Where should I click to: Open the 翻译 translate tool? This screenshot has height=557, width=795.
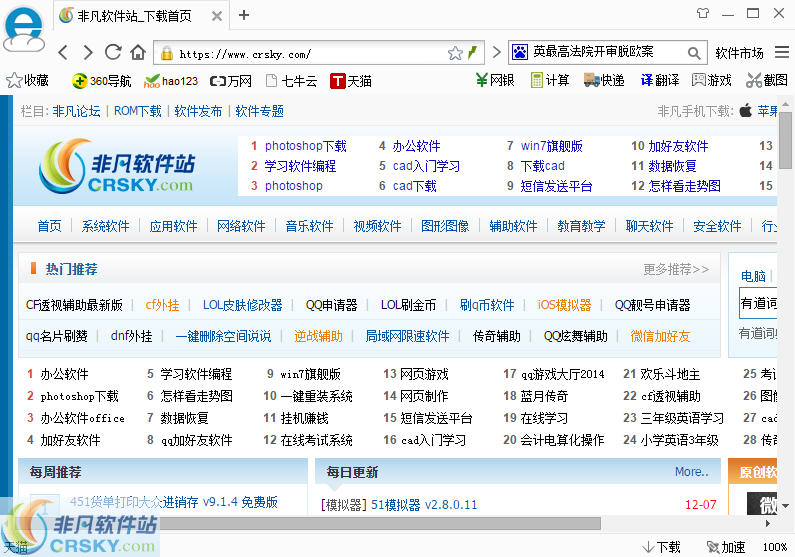click(660, 80)
